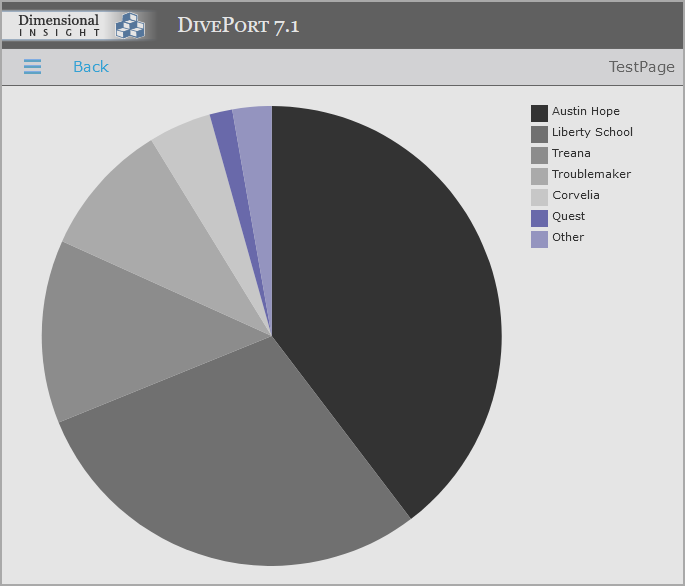Select the Austin Hope pie slice
This screenshot has width=685, height=586.
click(x=390, y=300)
